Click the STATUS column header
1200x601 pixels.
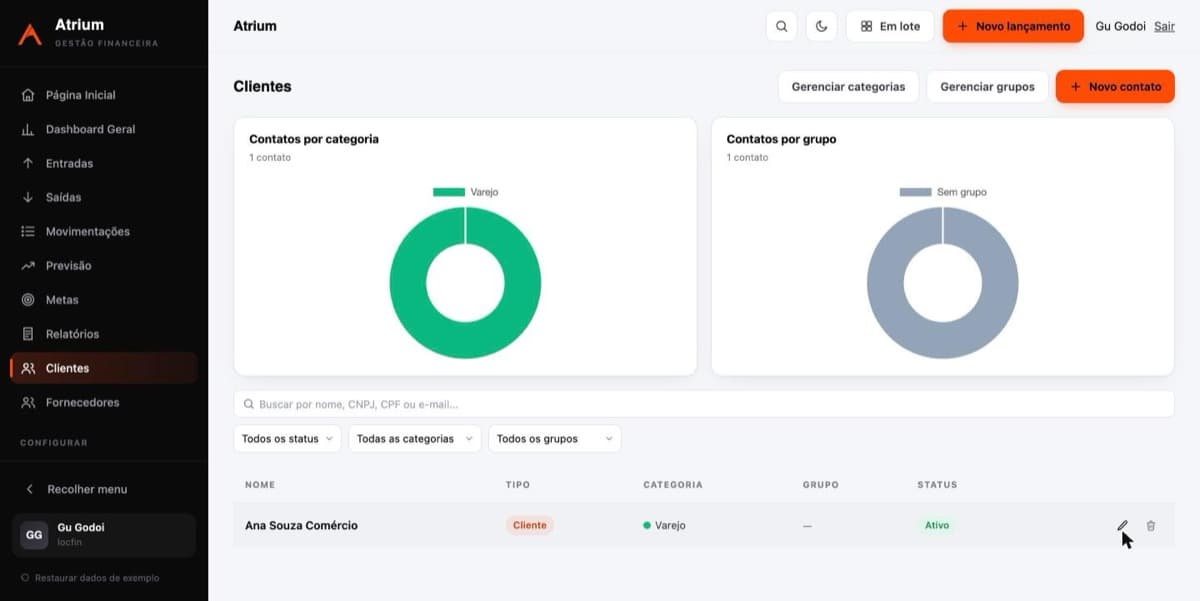pos(937,485)
